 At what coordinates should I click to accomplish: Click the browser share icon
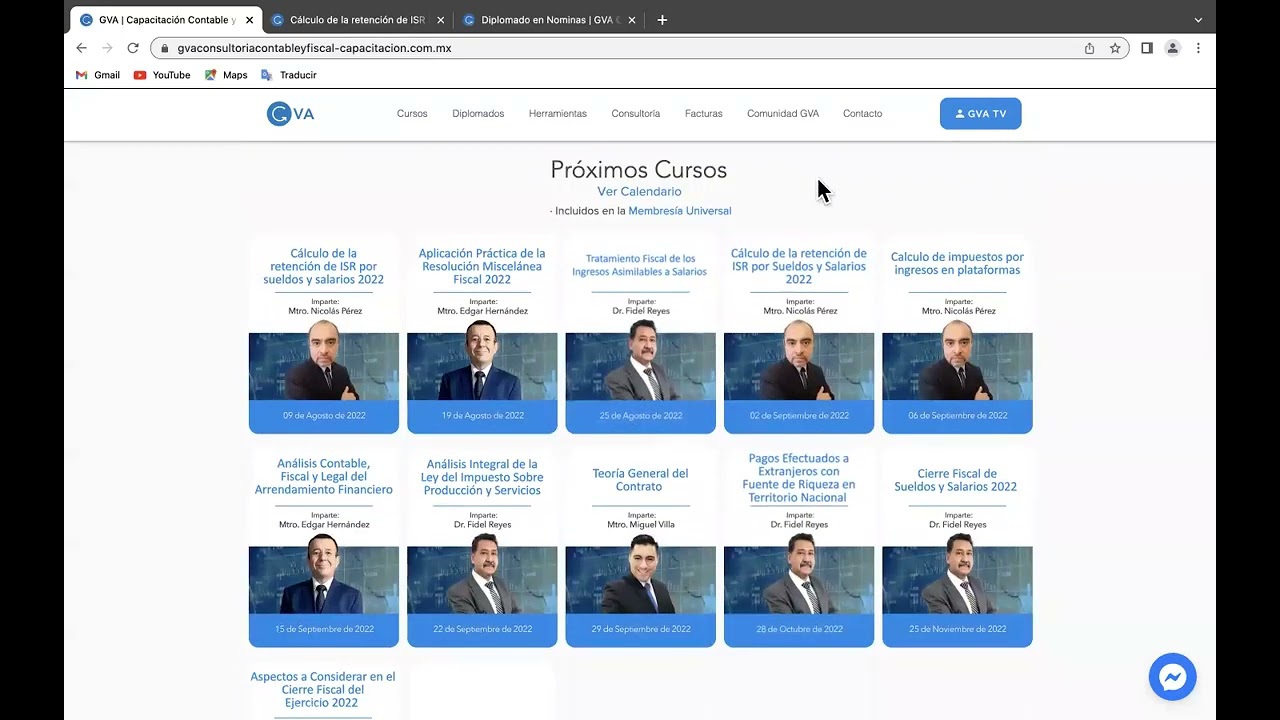pos(1089,48)
